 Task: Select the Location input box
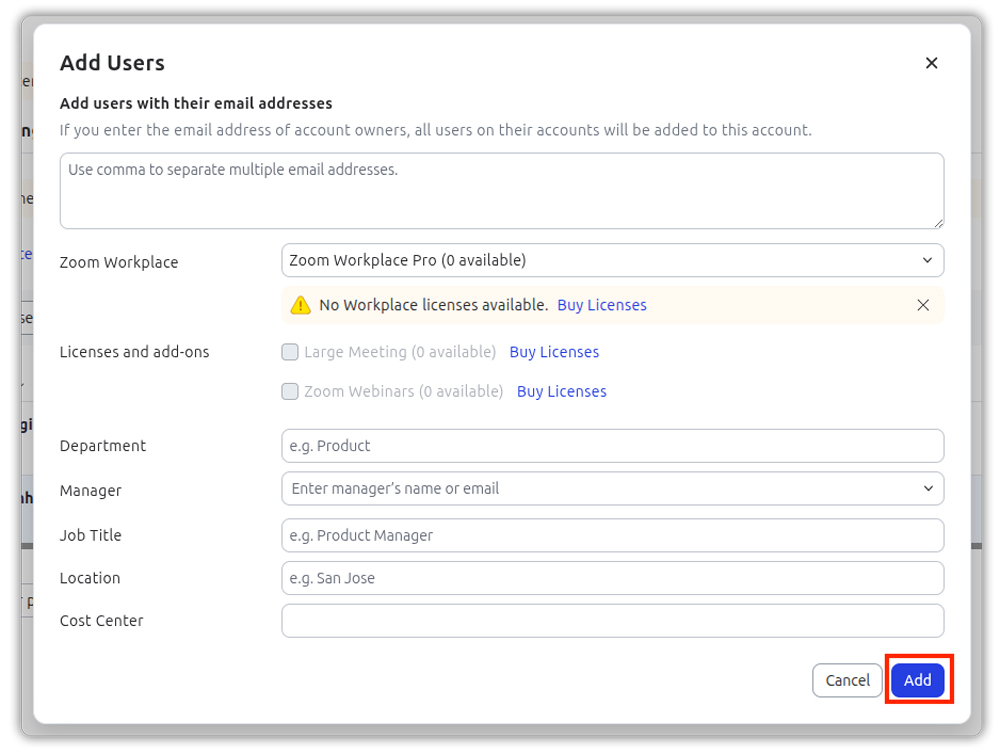[612, 578]
